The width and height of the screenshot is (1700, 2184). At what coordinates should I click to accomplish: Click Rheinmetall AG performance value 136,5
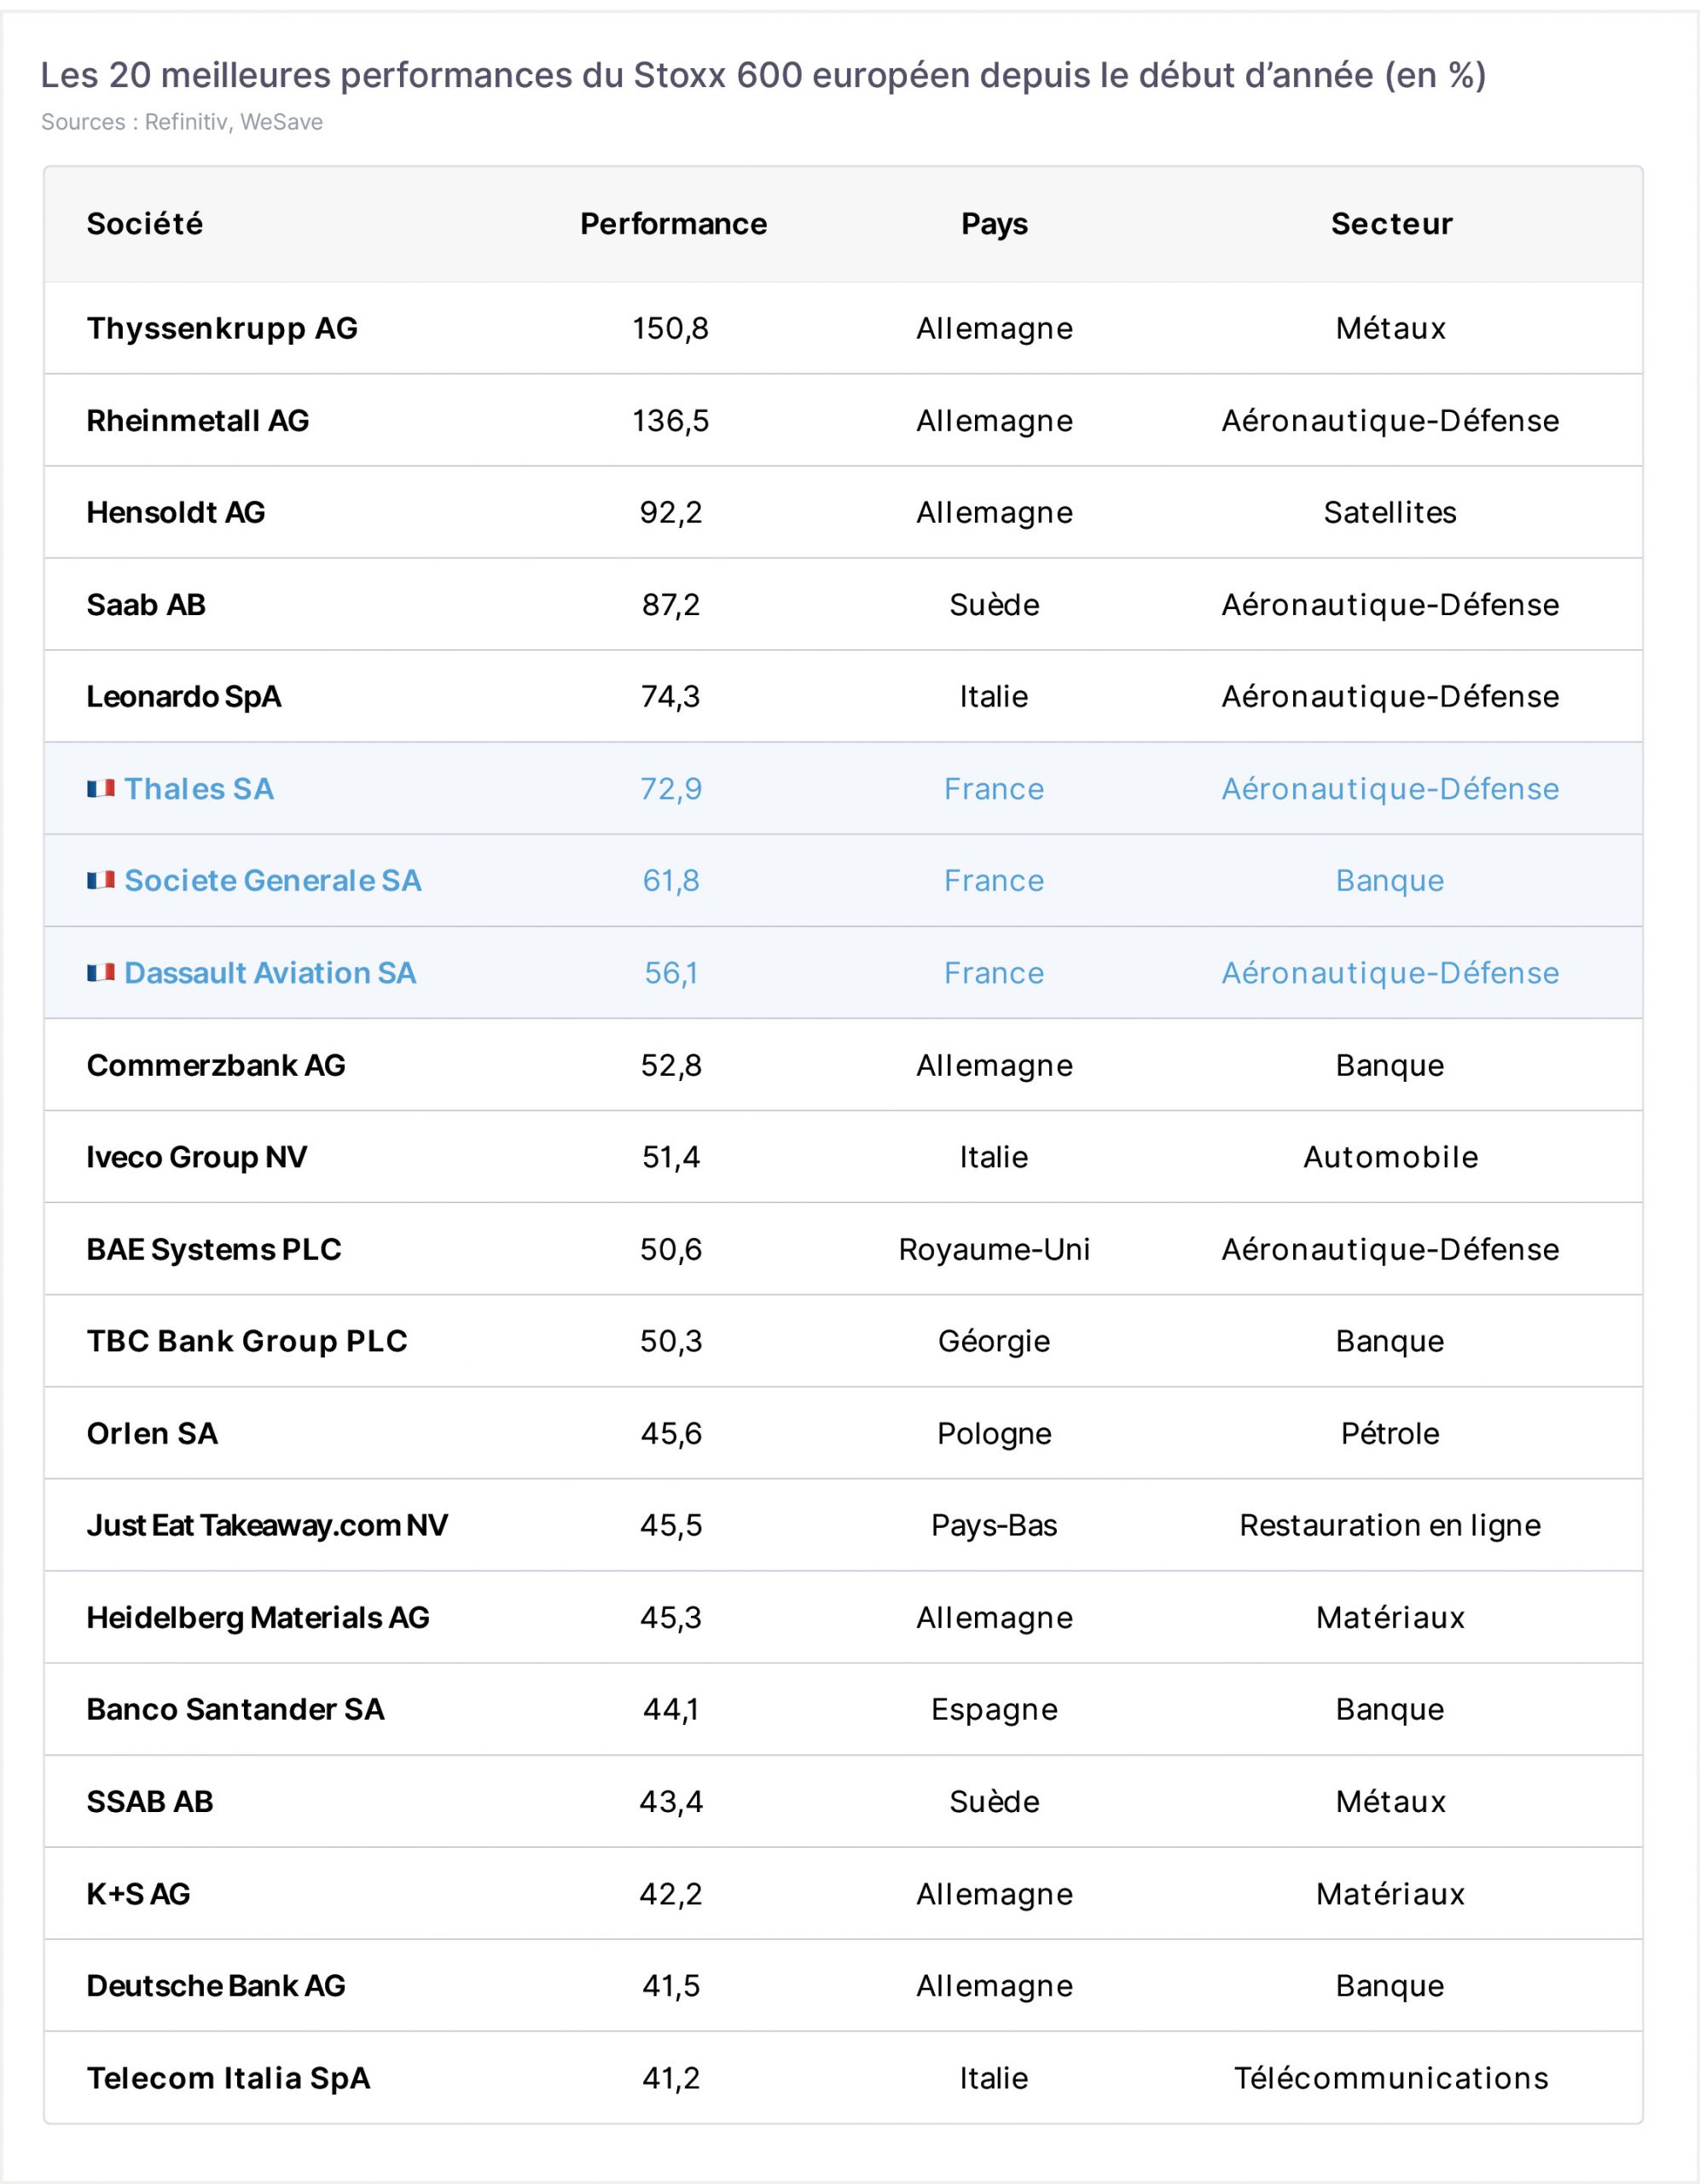[671, 421]
